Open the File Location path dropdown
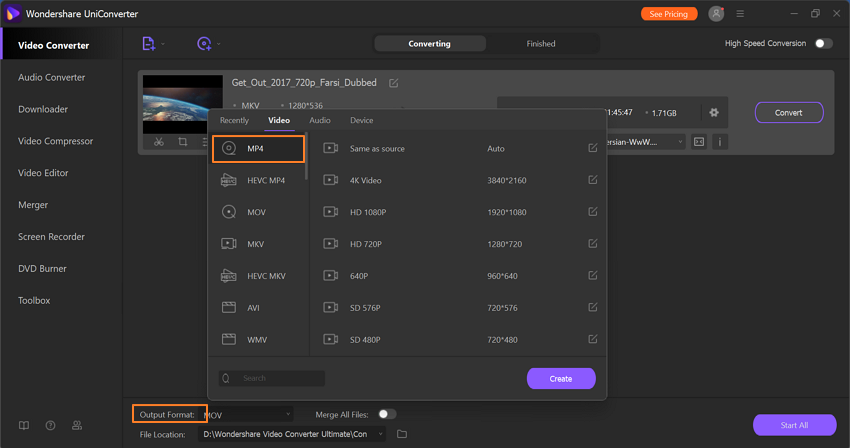This screenshot has width=850, height=448. point(292,434)
